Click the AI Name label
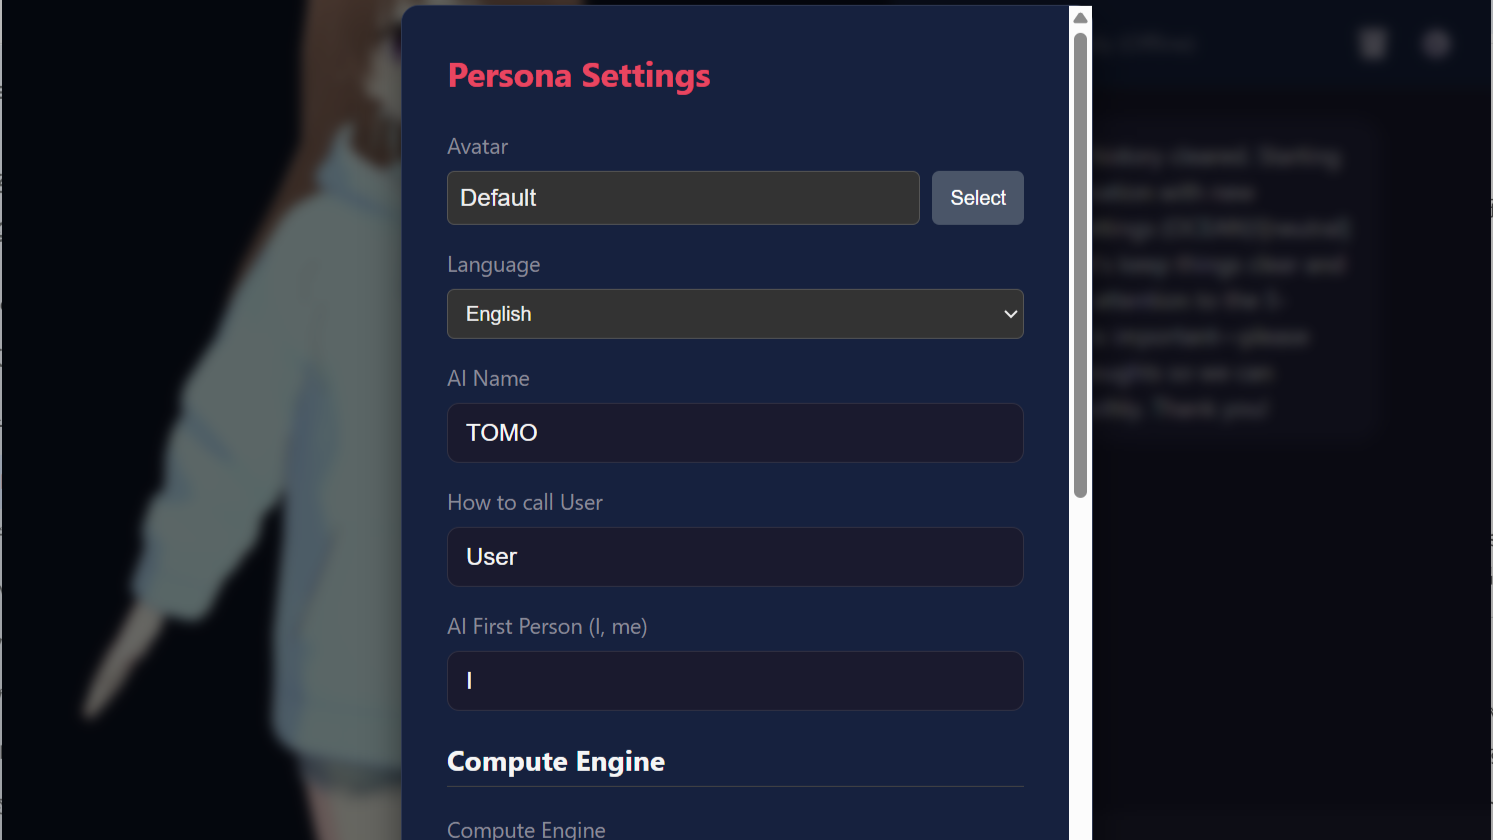Screen dimensions: 1493x840 coord(488,379)
